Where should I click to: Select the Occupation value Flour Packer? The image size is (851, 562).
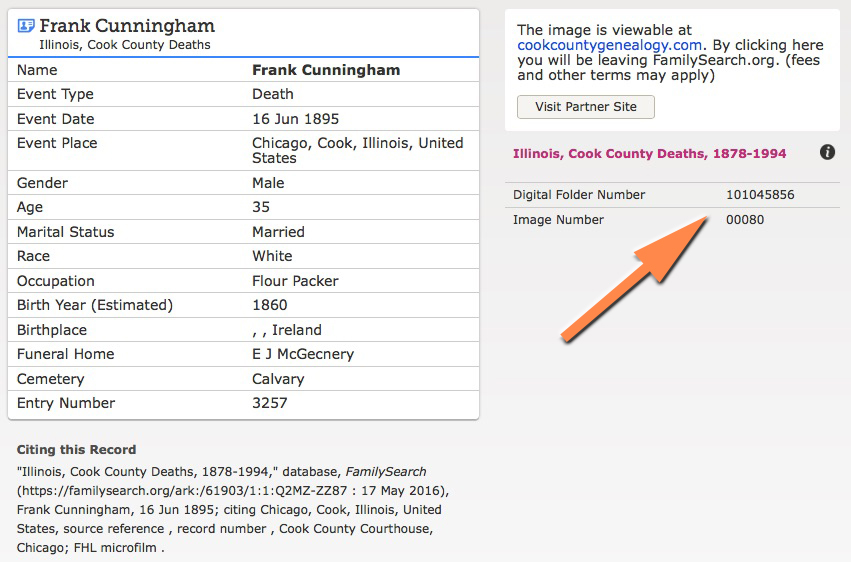tap(295, 281)
